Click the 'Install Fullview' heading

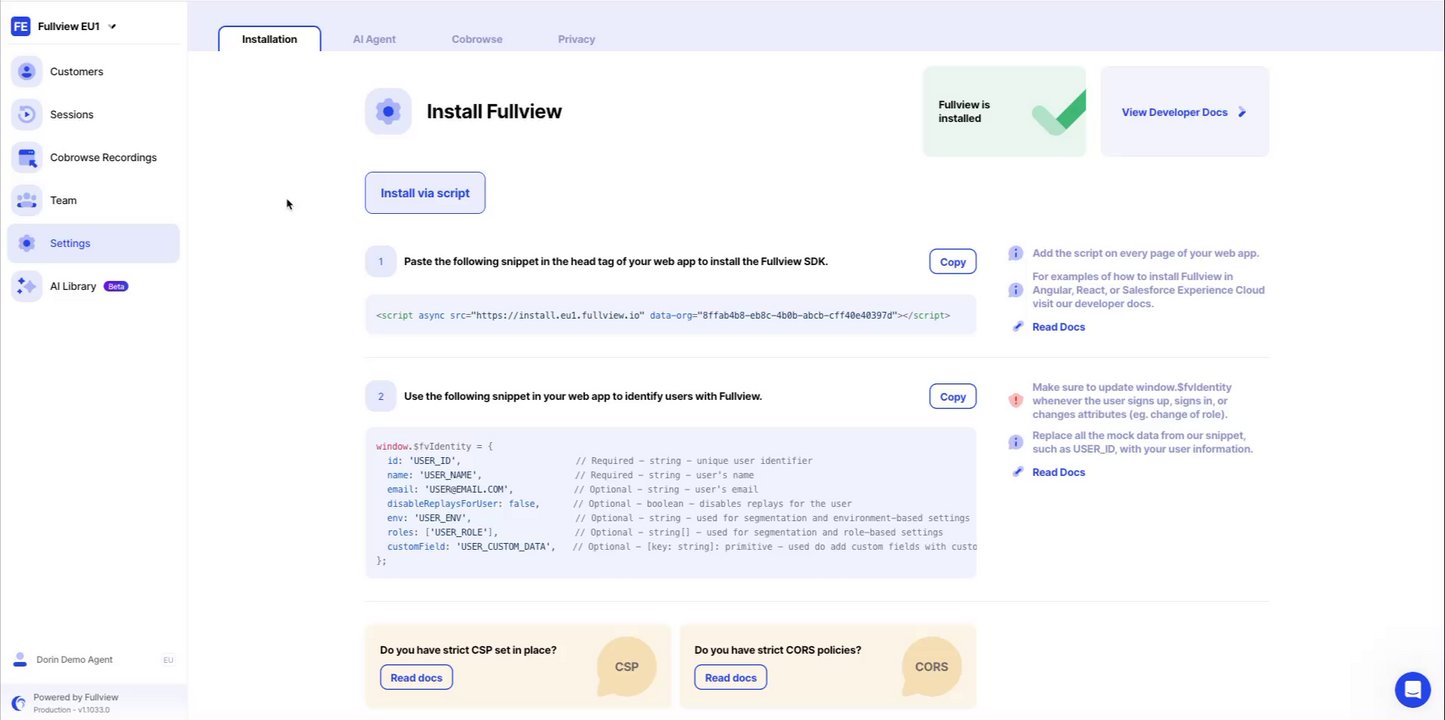494,111
